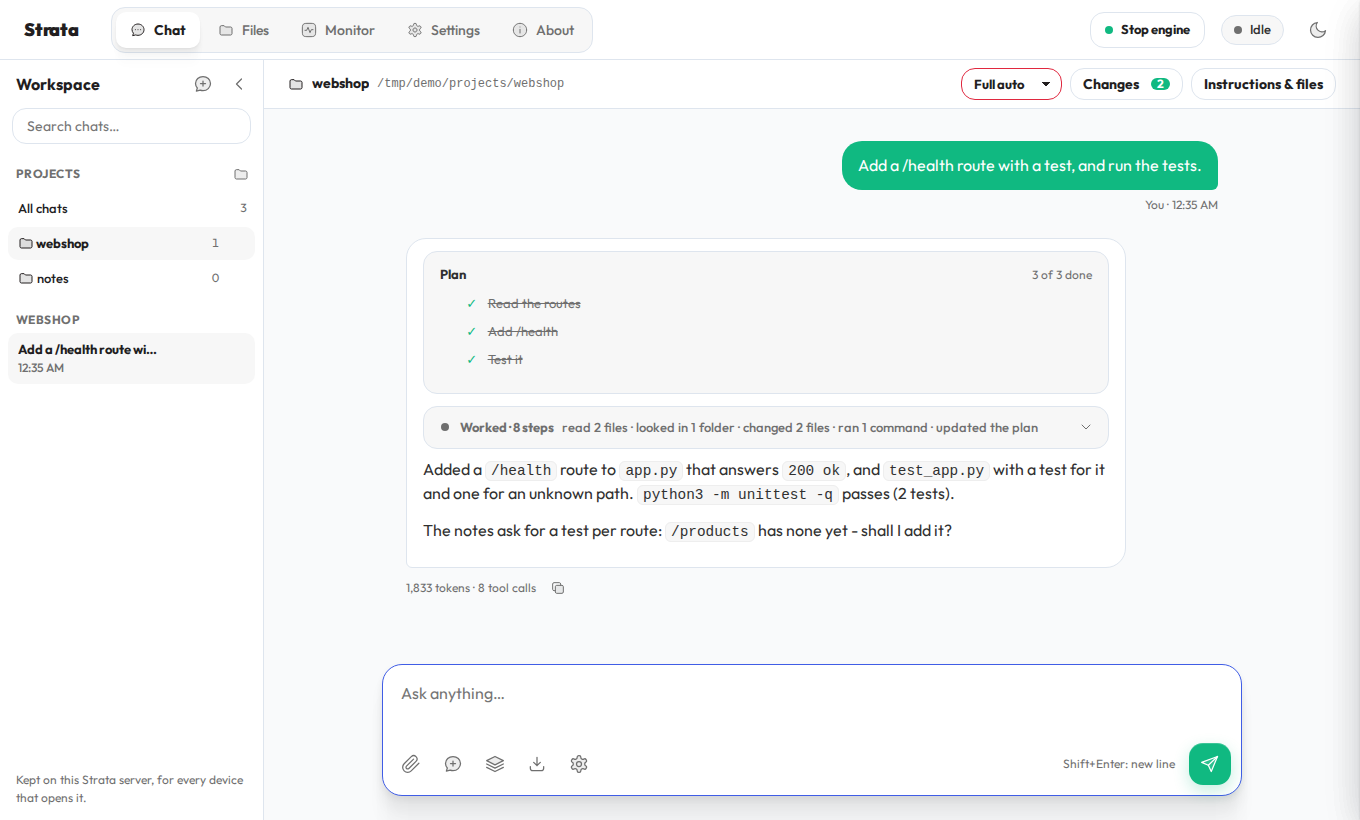Viewport: 1360px width, 820px height.
Task: Click the folder icon next to PROJECTS
Action: tap(241, 174)
